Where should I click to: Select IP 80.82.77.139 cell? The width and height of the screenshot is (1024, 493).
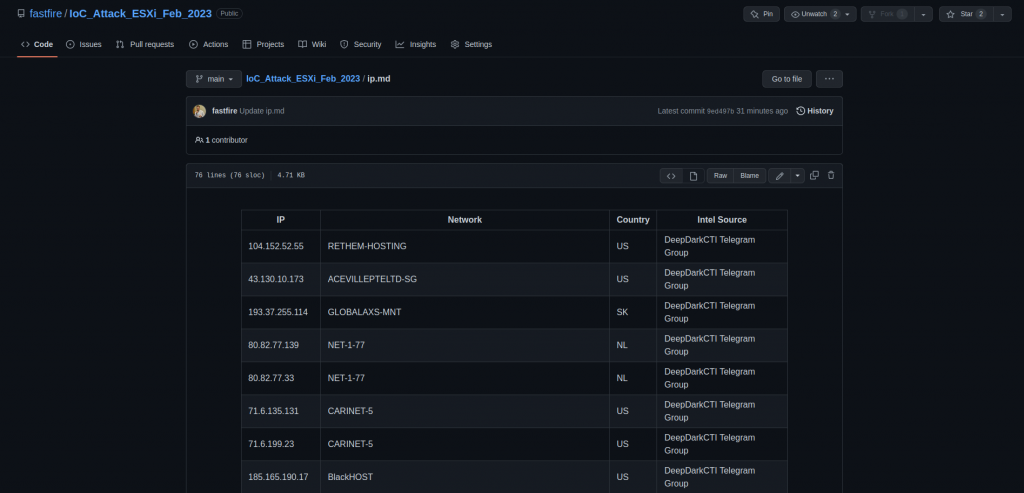pos(281,345)
